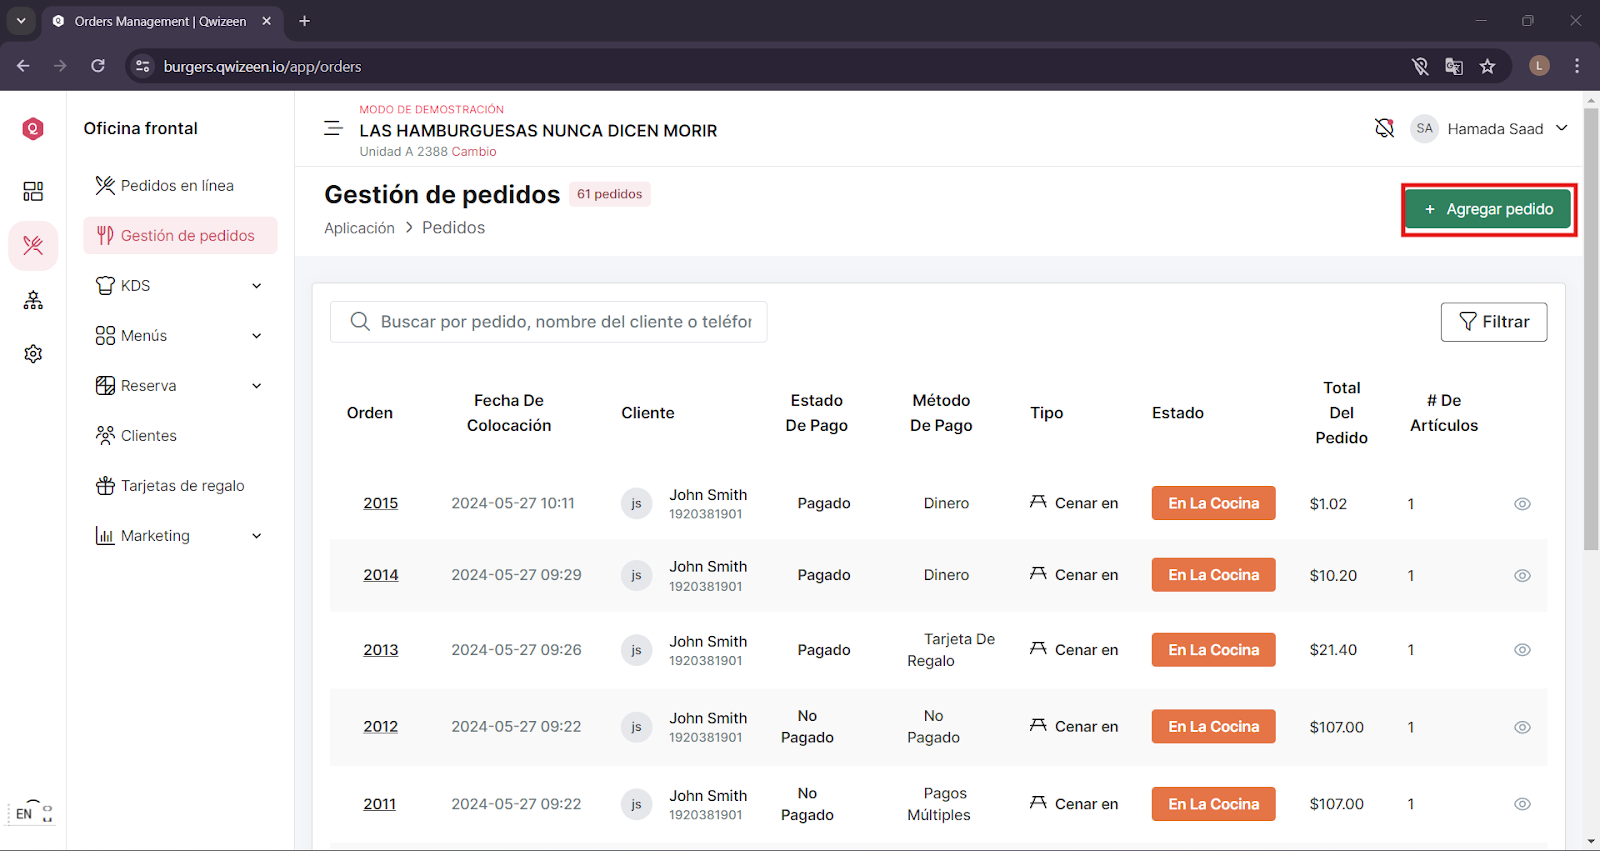Image resolution: width=1600 pixels, height=851 pixels.
Task: Click the muted notifications bell icon
Action: (1384, 128)
